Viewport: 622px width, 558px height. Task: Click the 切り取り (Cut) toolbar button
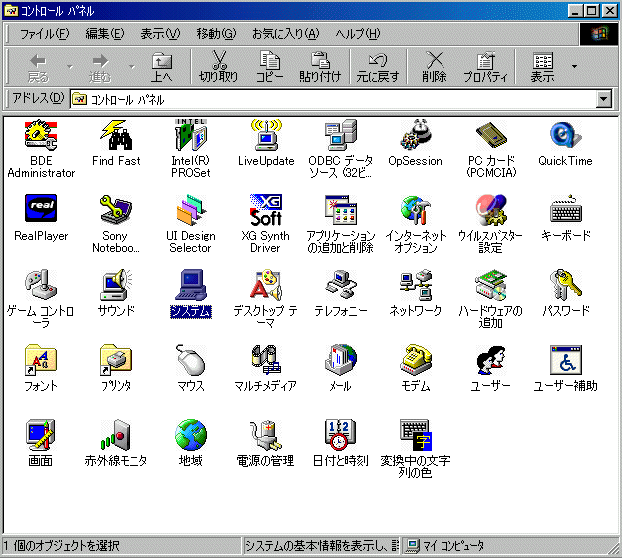tap(219, 66)
